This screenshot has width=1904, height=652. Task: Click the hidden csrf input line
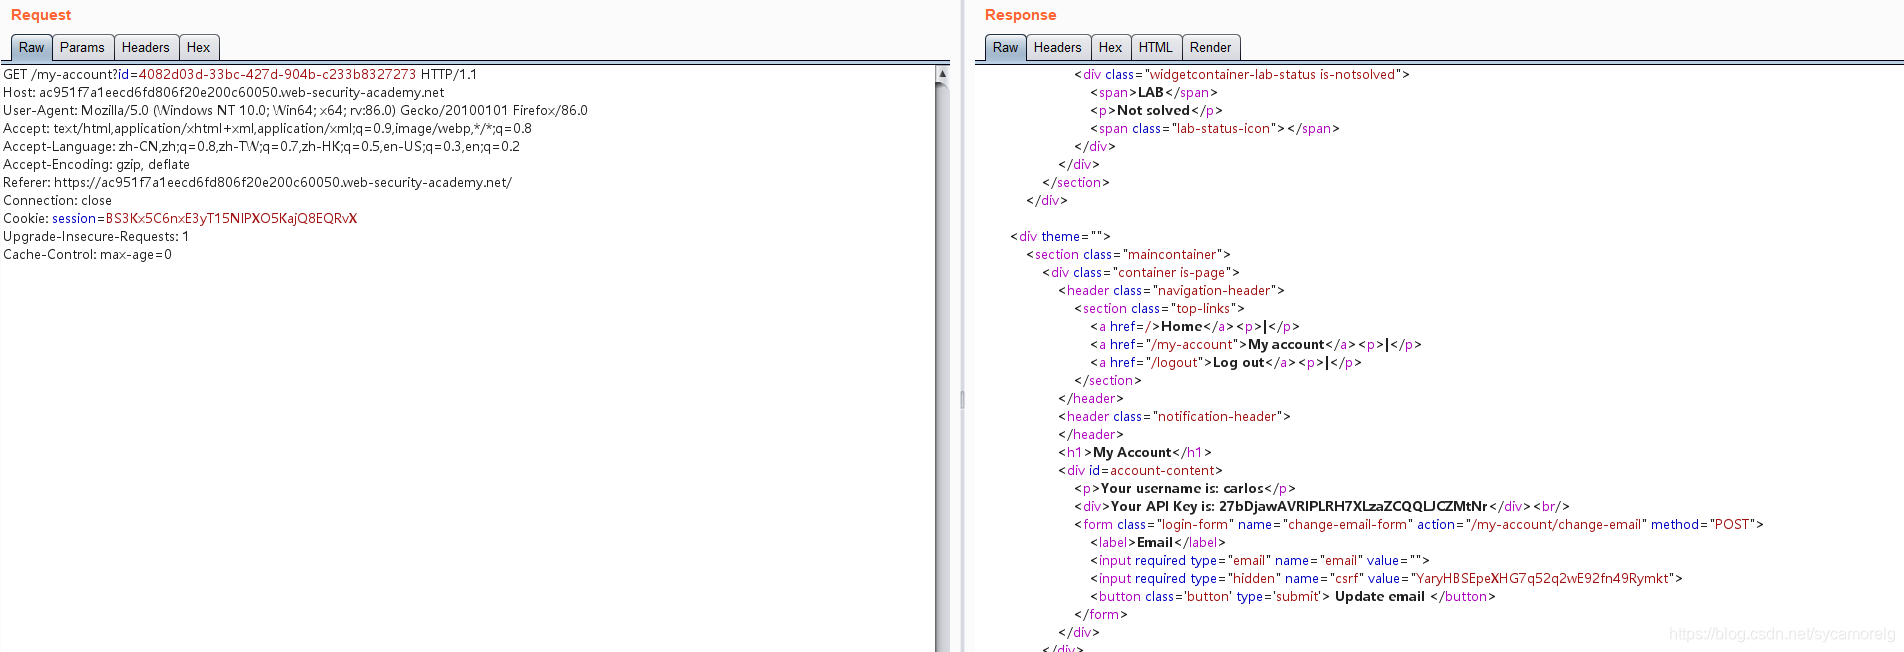(1386, 579)
